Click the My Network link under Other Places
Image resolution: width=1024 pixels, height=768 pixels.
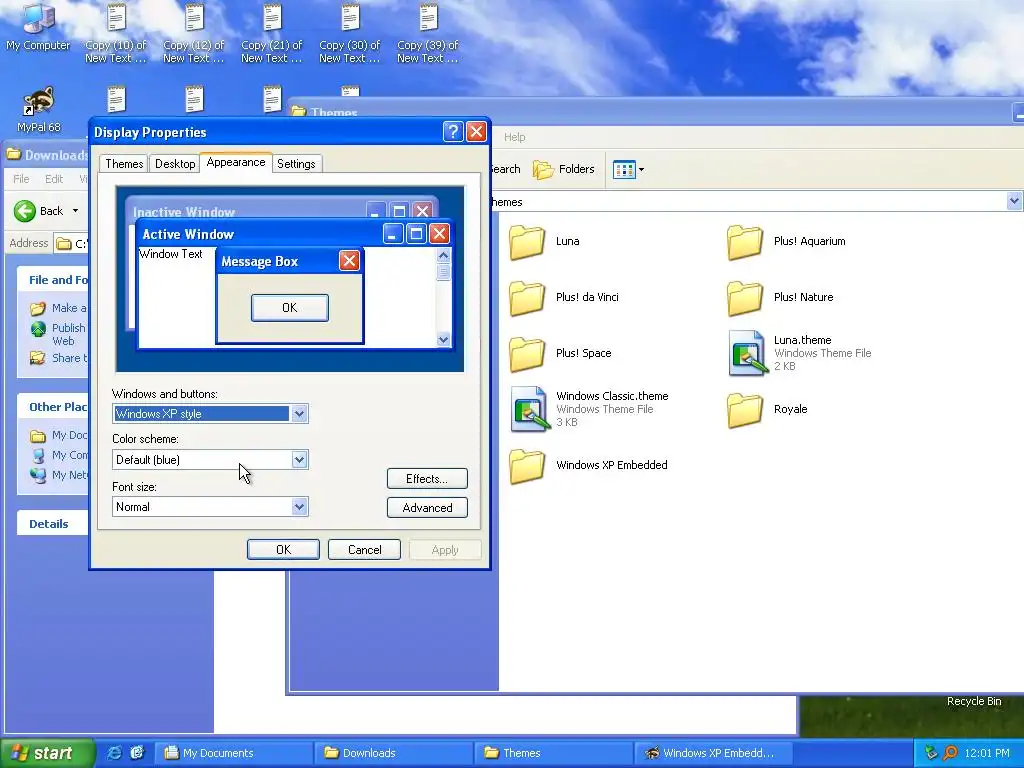tap(70, 475)
